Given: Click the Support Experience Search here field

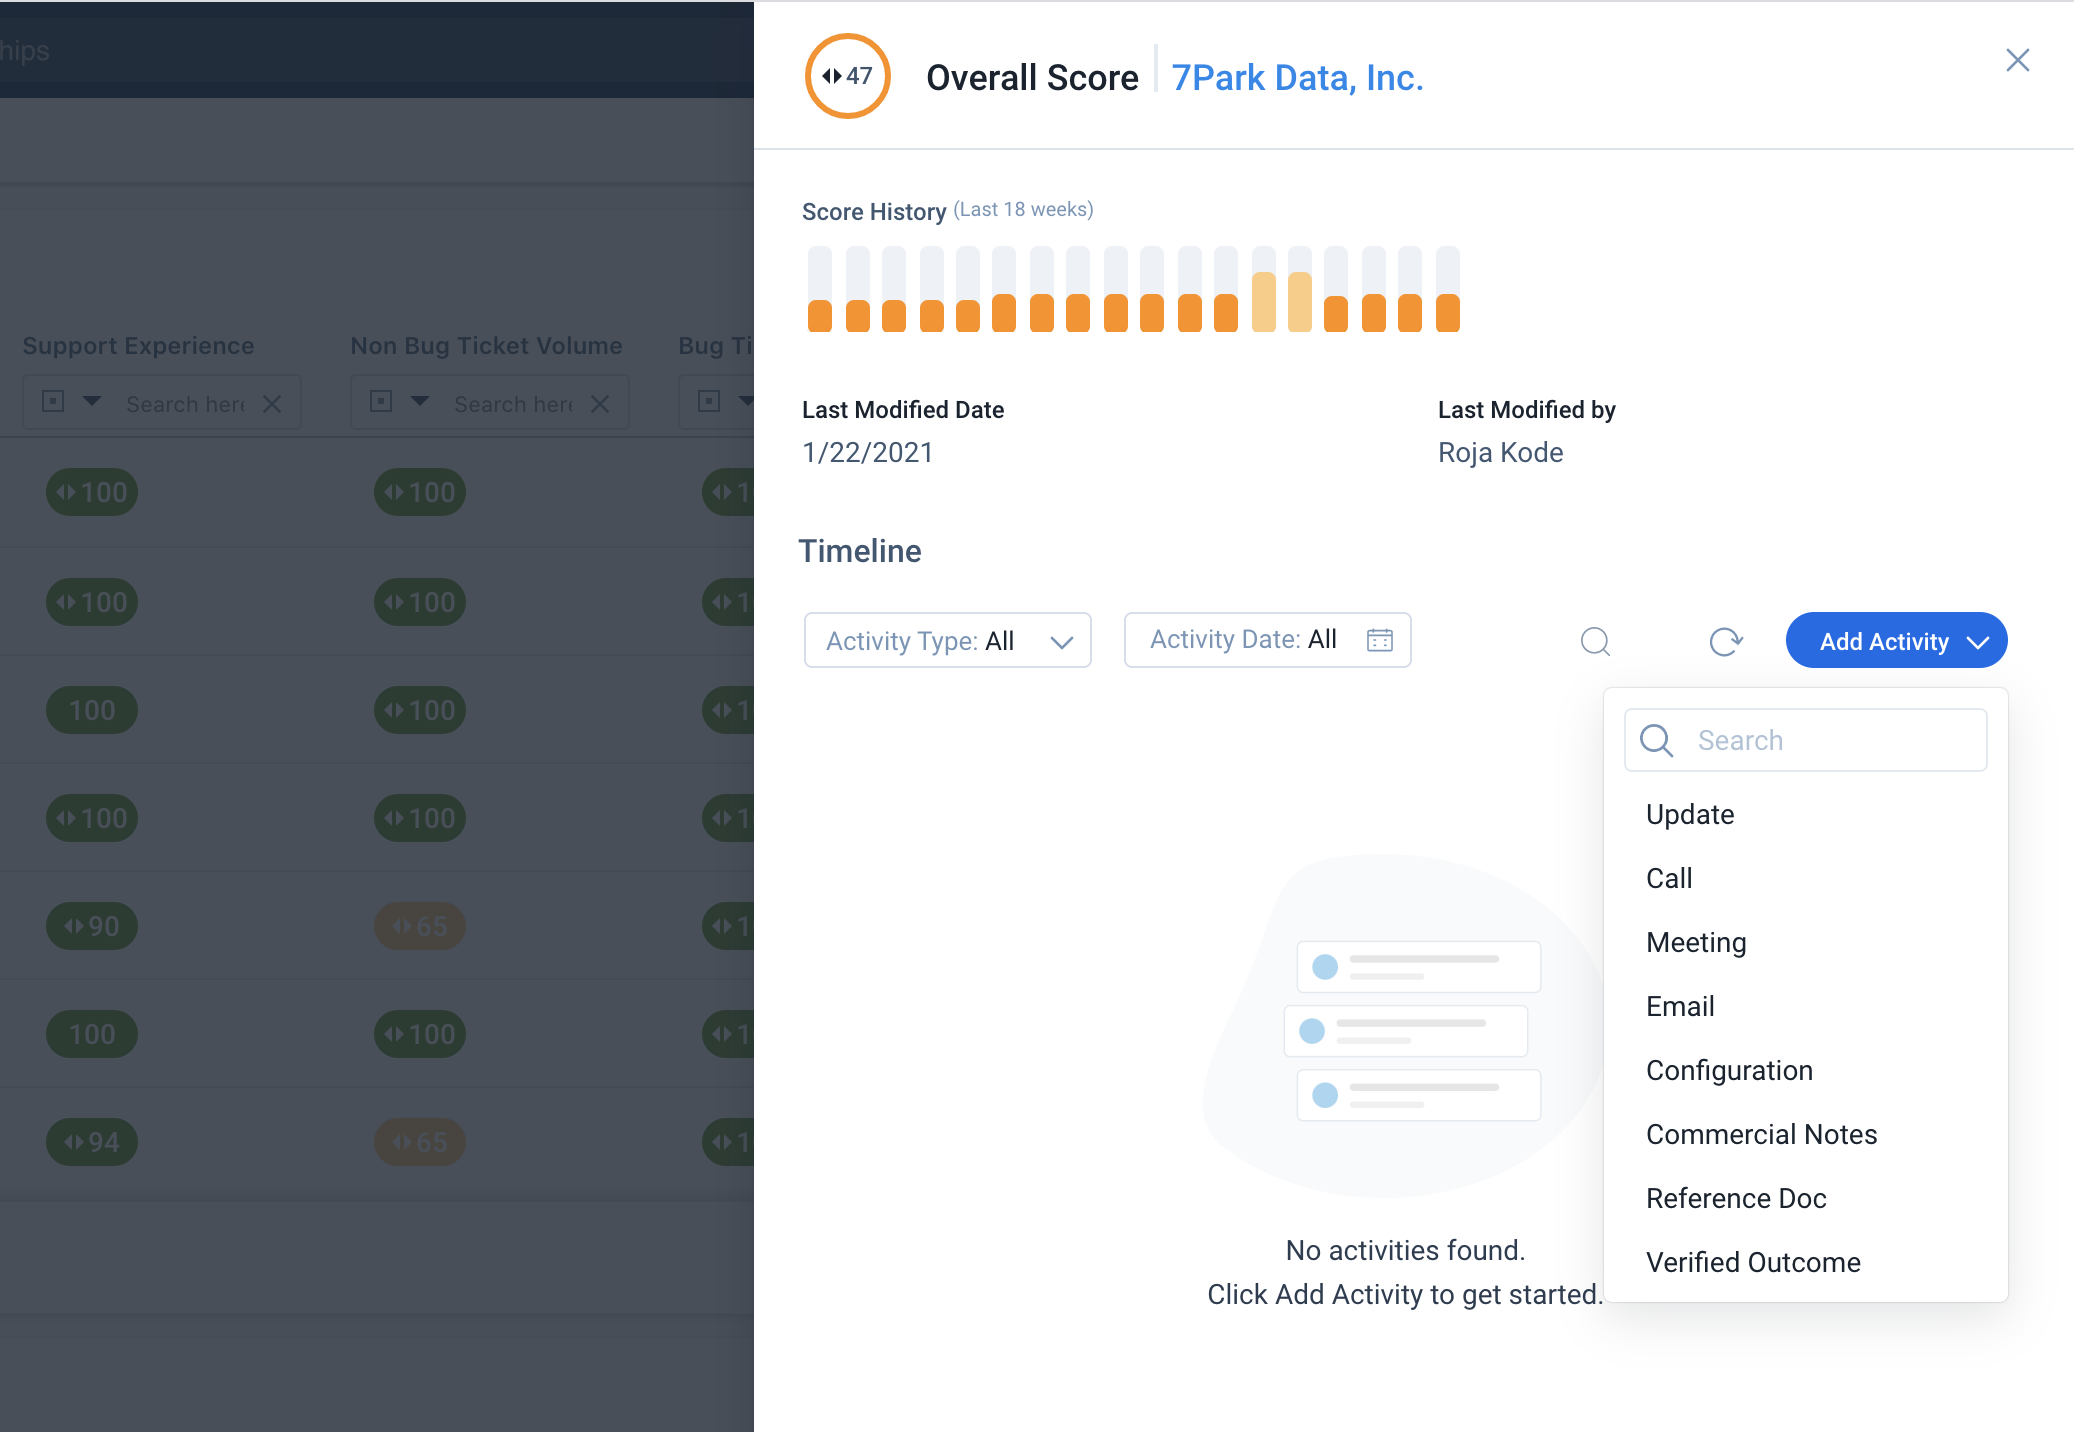Looking at the screenshot, I should tap(185, 404).
